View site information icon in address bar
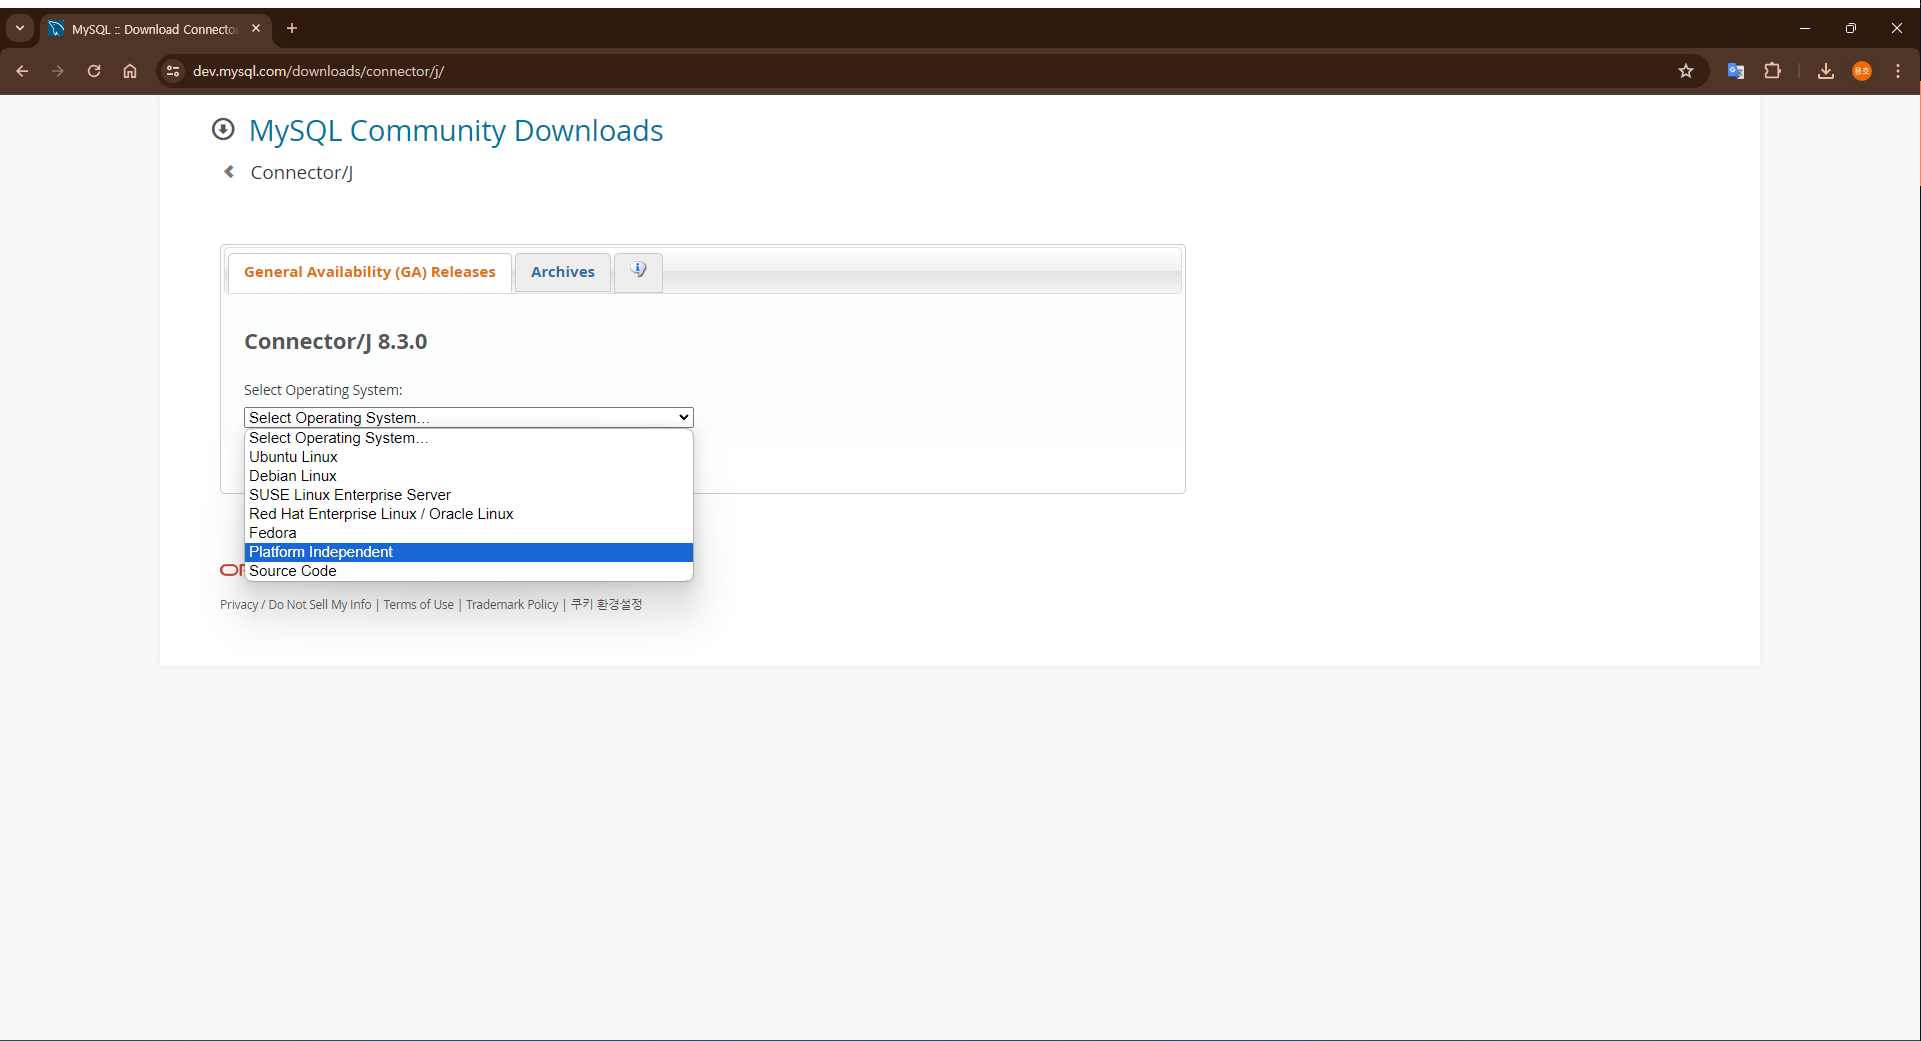1921x1041 pixels. click(173, 71)
